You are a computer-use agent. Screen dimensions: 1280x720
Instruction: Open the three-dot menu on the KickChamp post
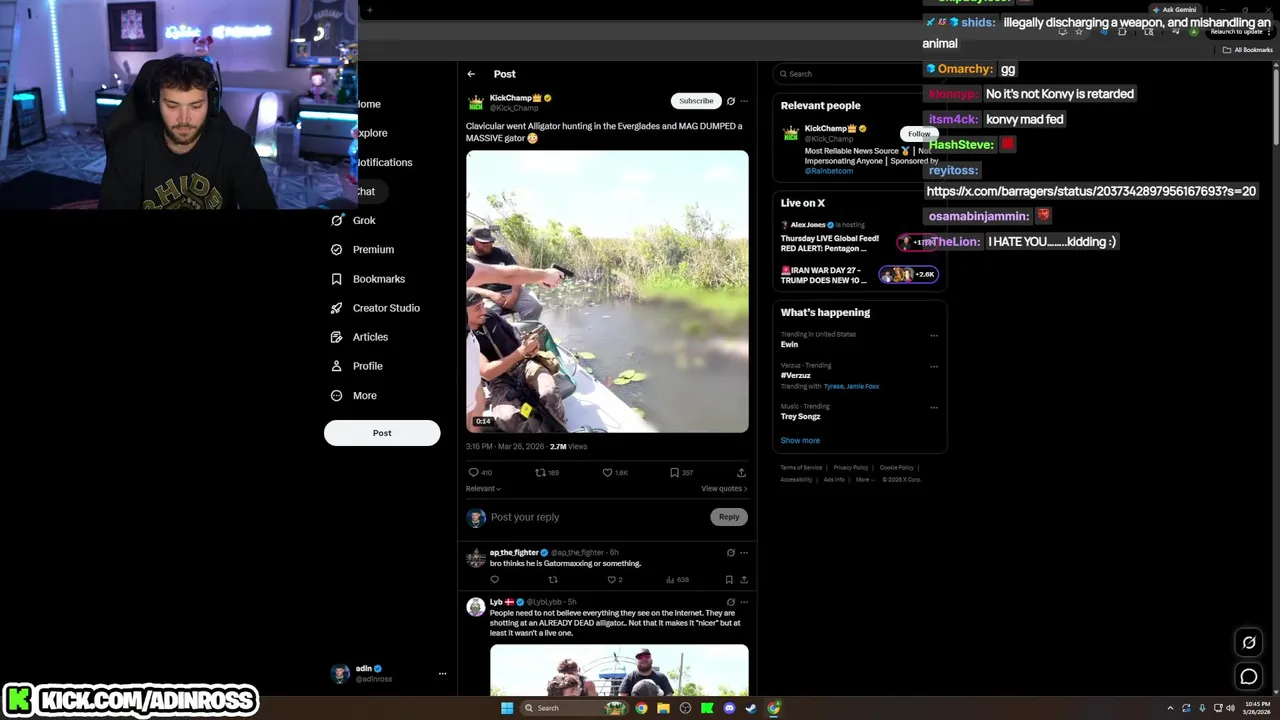[x=744, y=101]
